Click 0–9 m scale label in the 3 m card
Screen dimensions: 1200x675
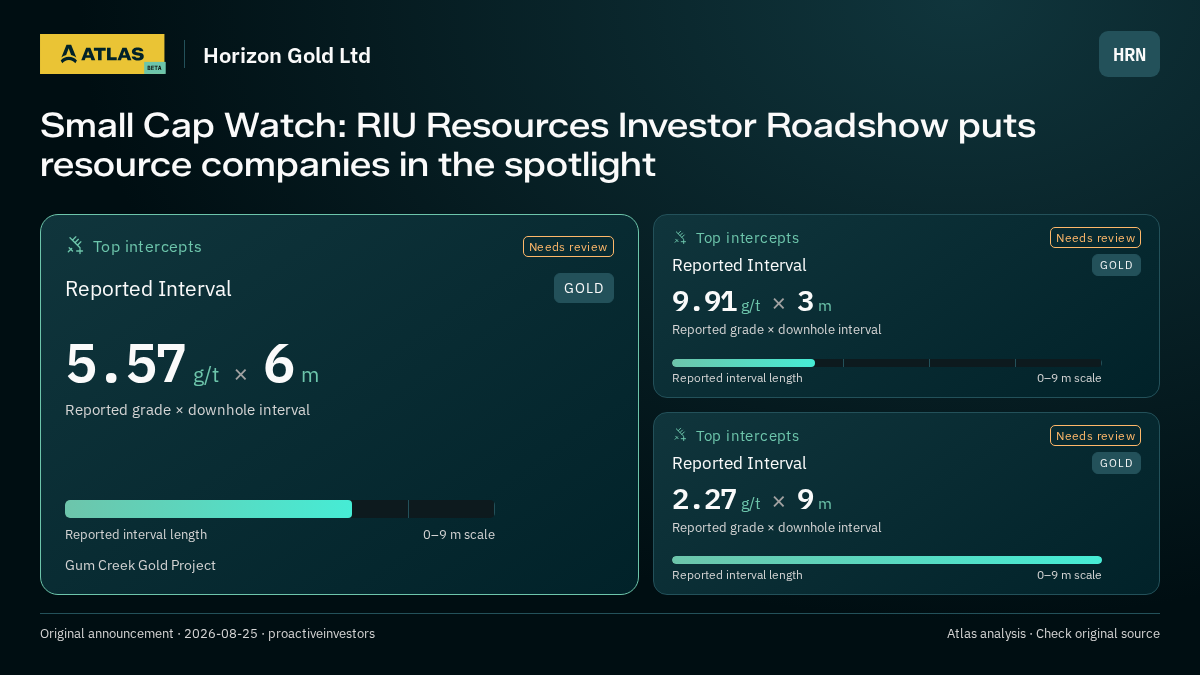click(x=1069, y=378)
